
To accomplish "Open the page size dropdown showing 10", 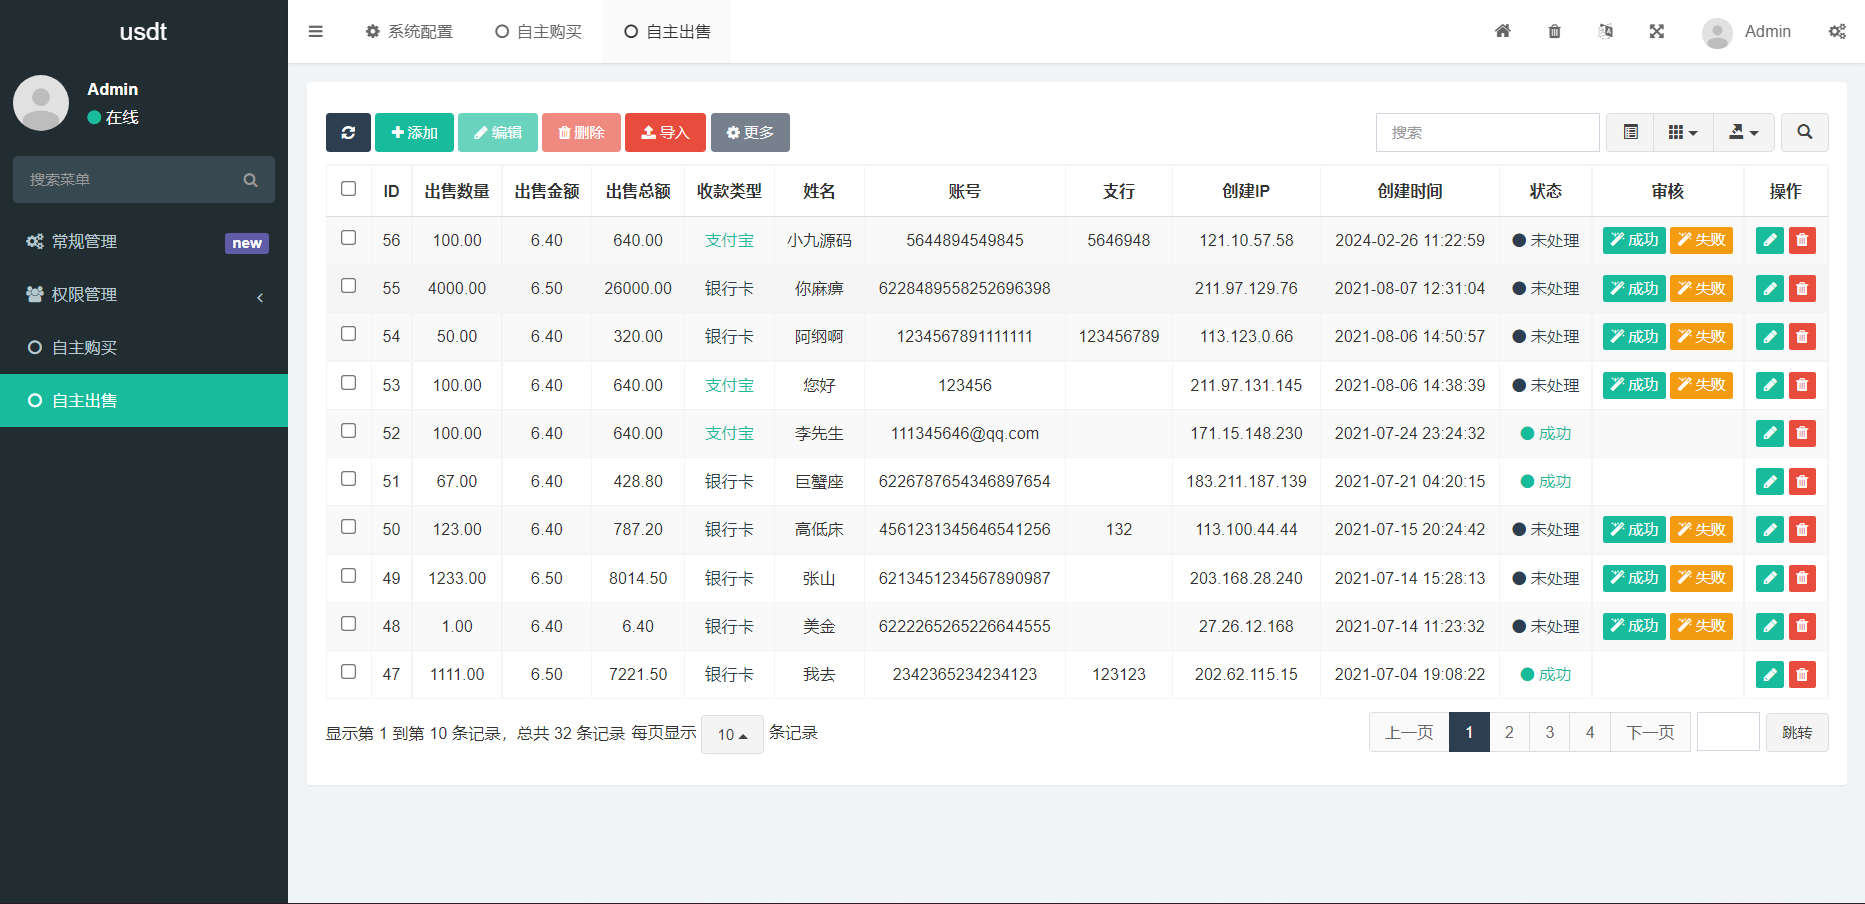I will 732,734.
